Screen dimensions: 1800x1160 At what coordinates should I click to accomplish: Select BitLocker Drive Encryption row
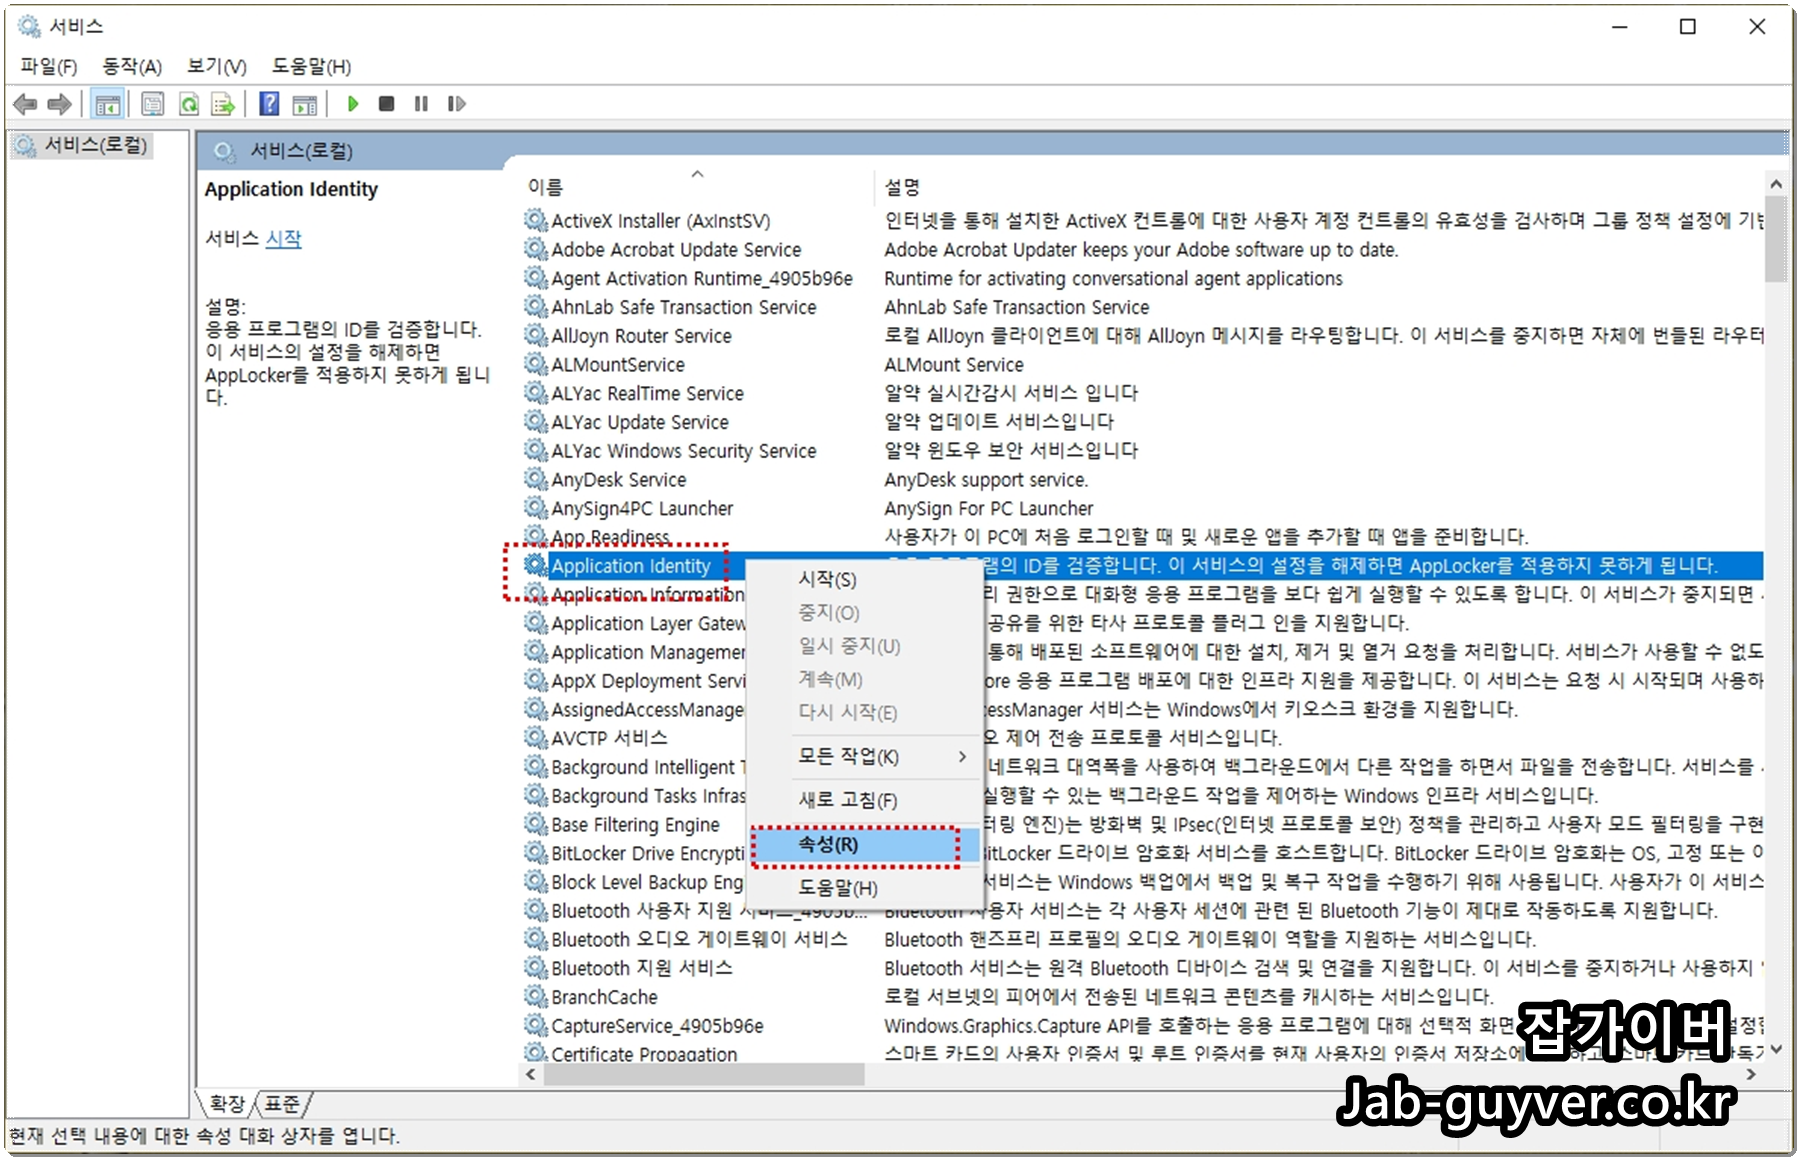click(648, 853)
